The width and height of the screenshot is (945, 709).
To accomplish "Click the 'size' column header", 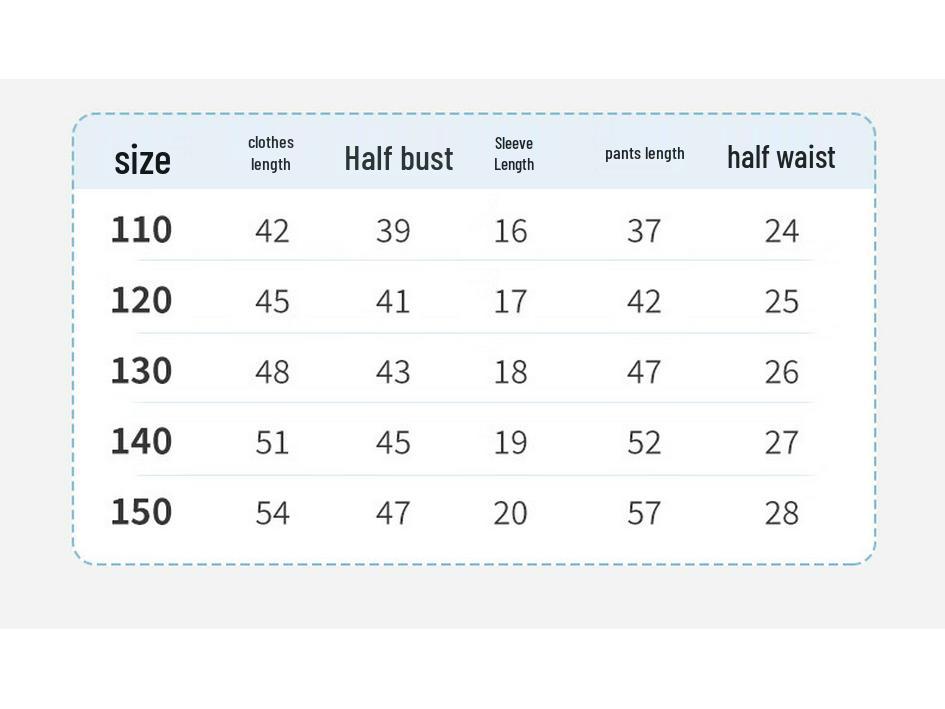I will pos(142,160).
